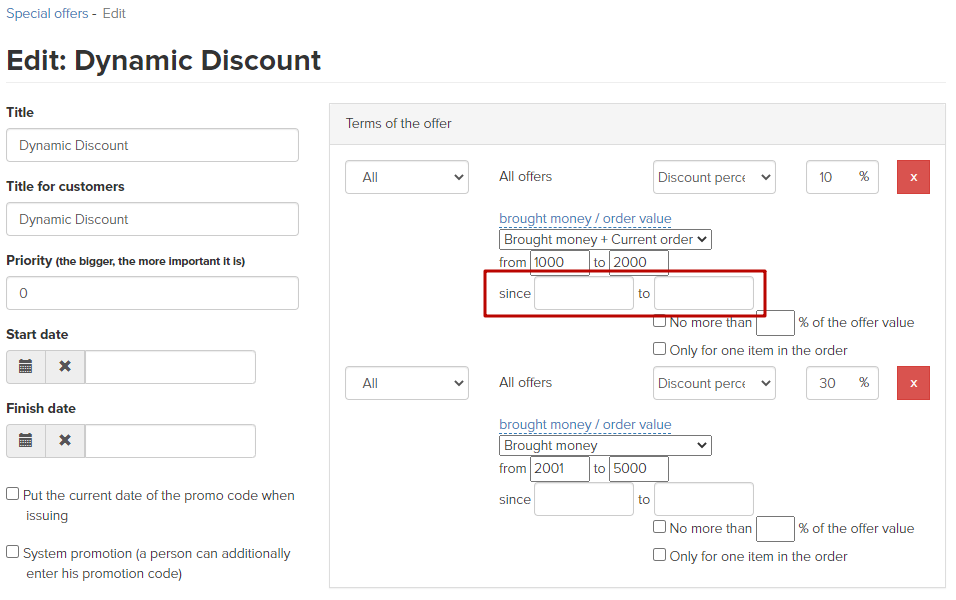Delete the 10% discount rule row

coord(913,177)
